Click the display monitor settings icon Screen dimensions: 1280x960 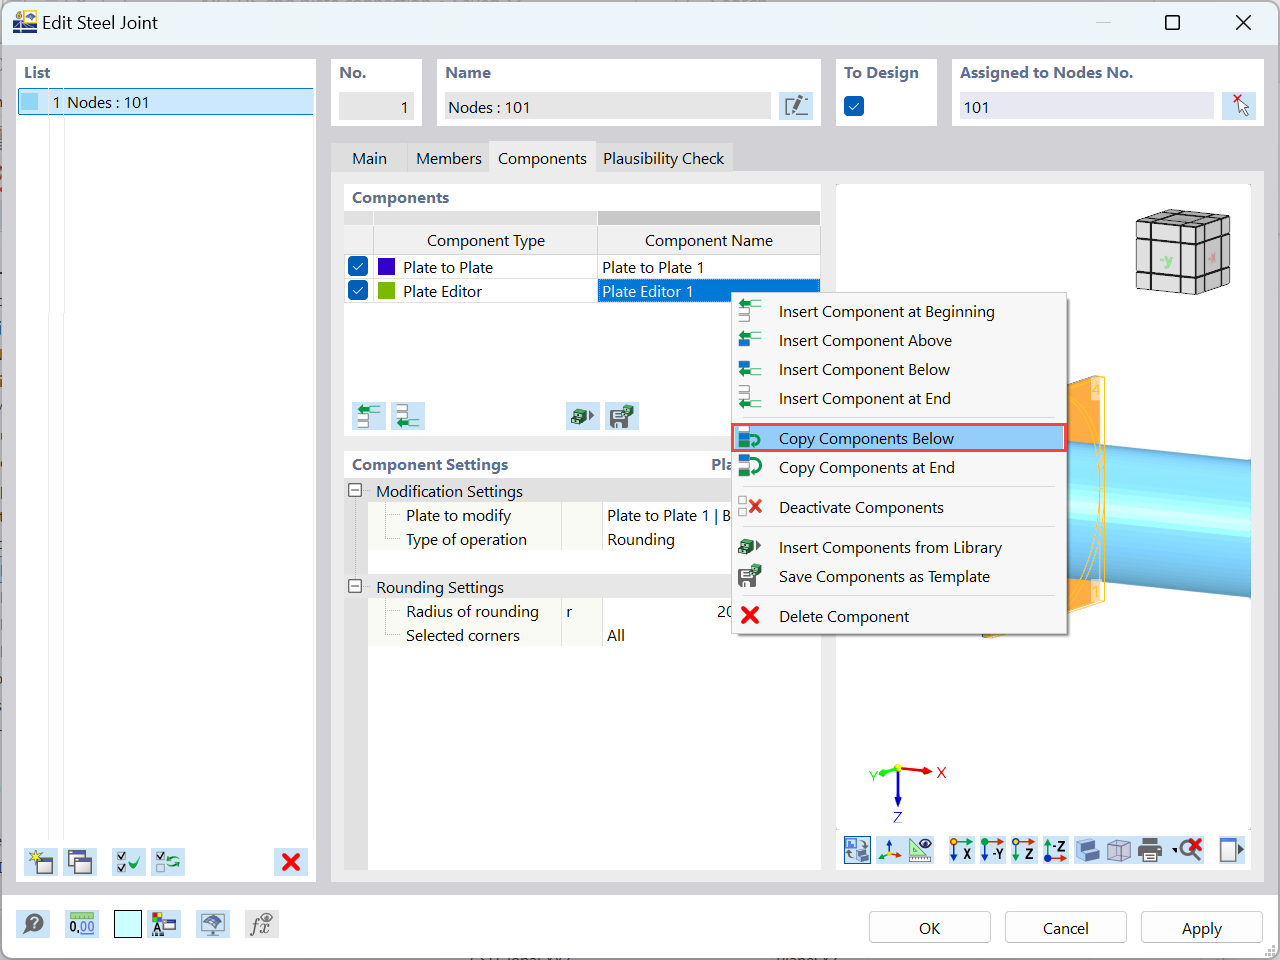212,924
